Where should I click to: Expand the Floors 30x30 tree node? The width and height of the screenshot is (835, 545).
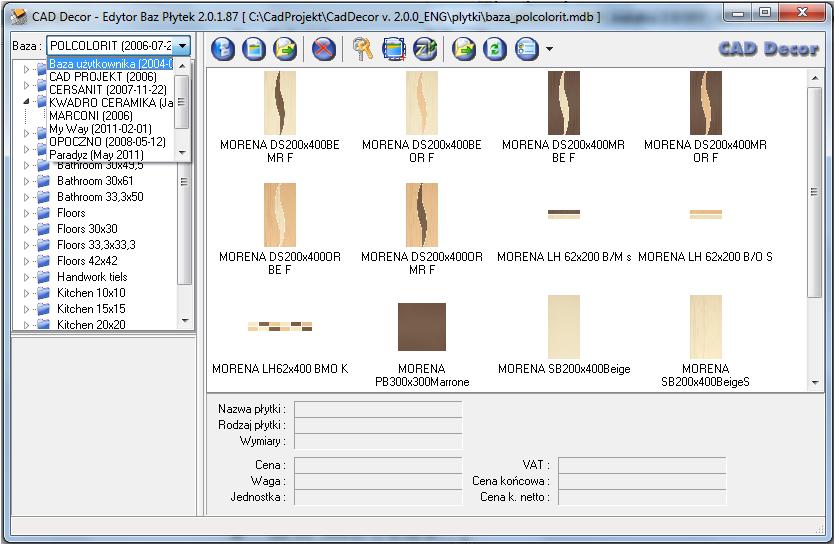point(26,229)
